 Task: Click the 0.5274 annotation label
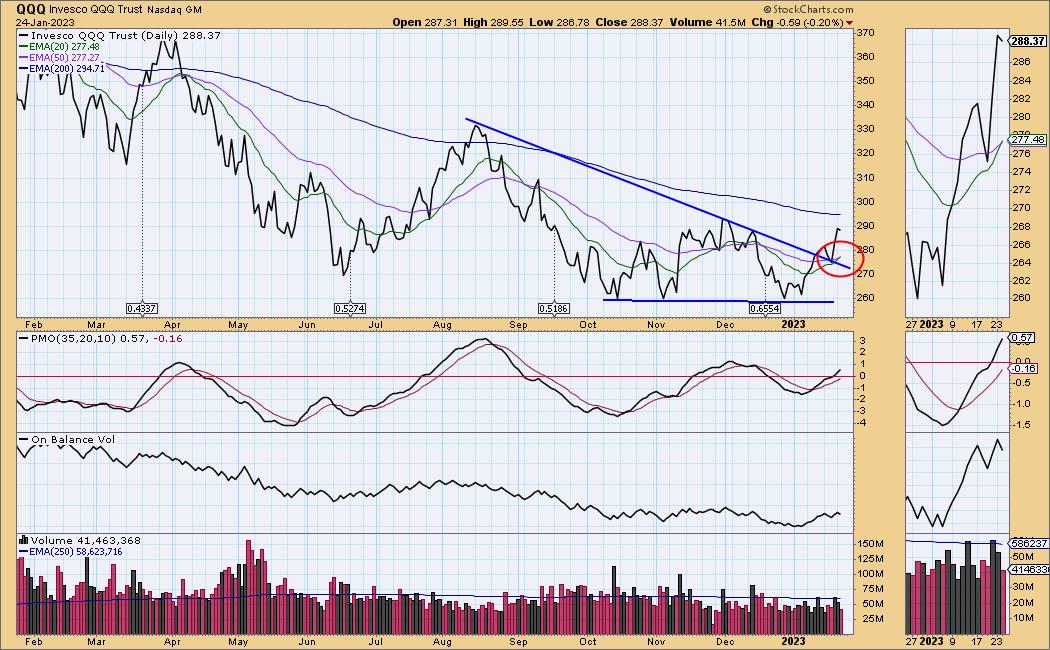click(350, 309)
